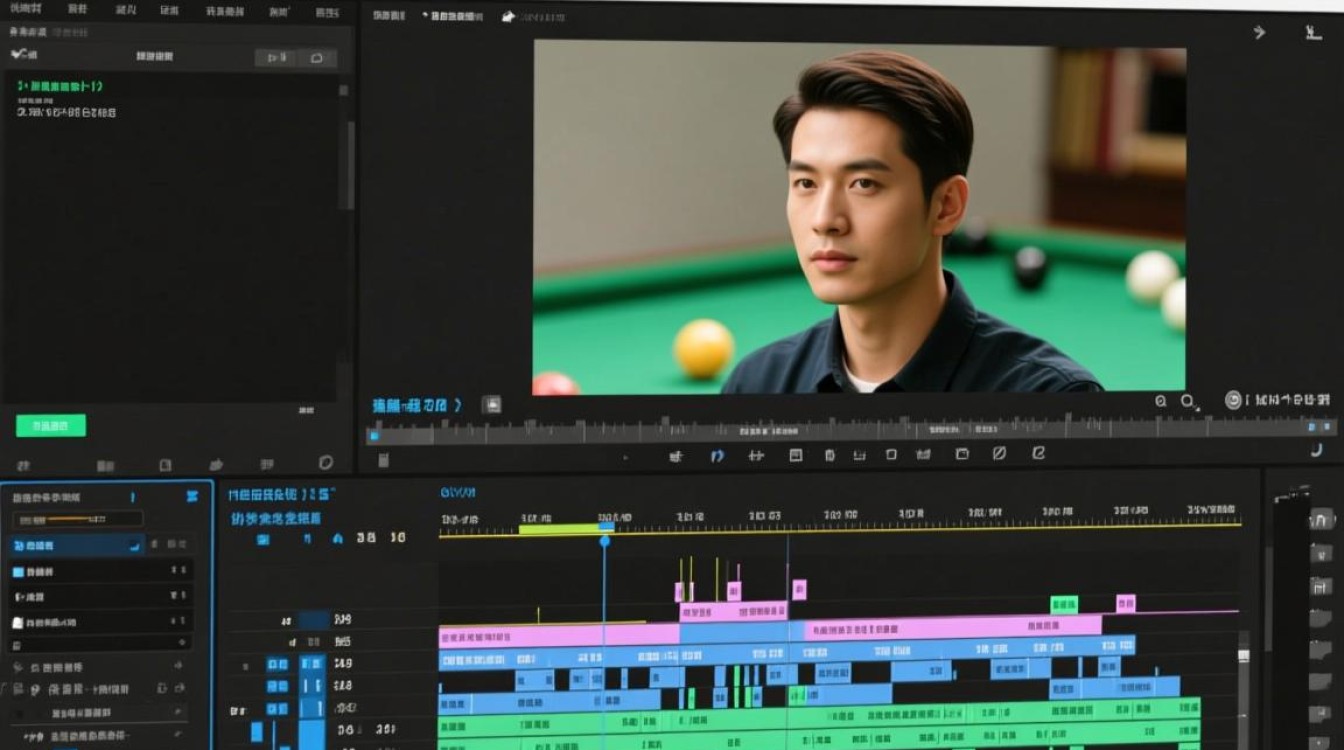Toggle the first blue track button in the track header
Viewport: 1344px width, 750px height.
click(277, 664)
